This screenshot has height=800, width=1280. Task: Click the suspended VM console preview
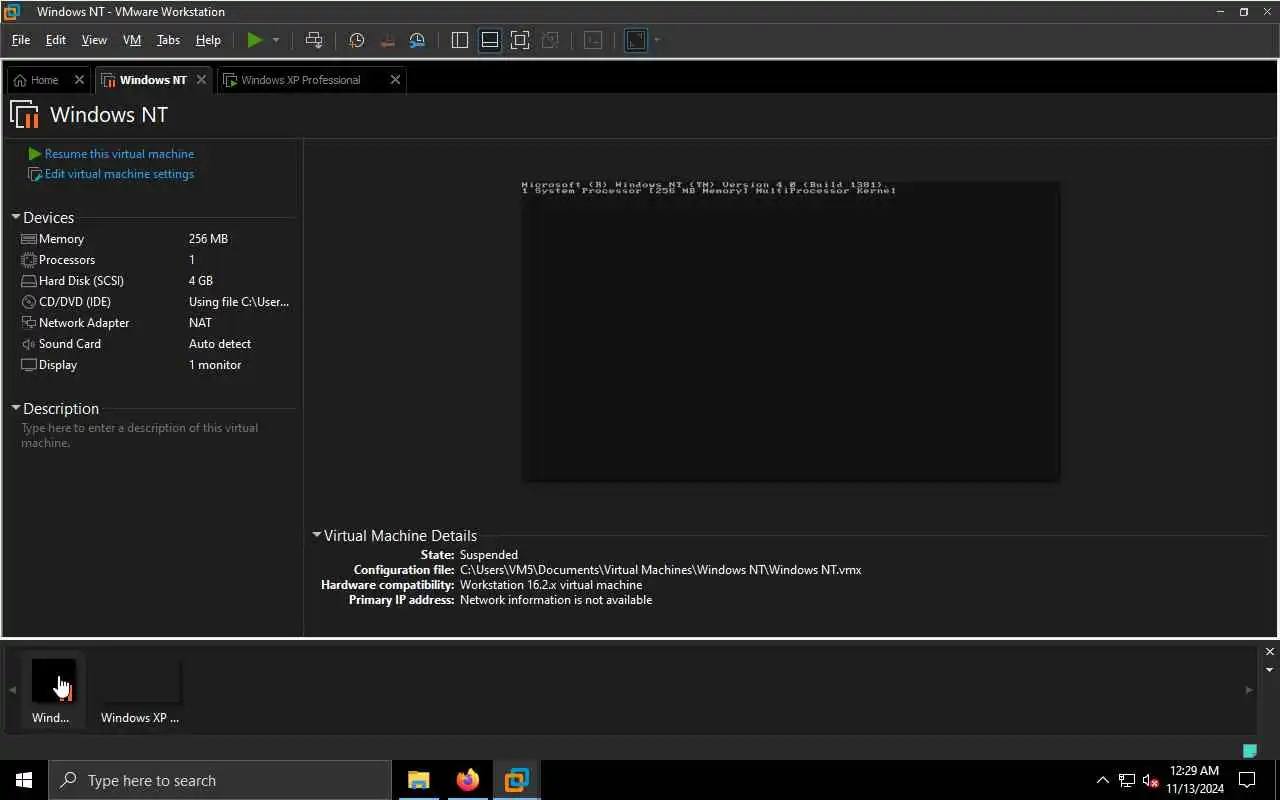(x=790, y=330)
